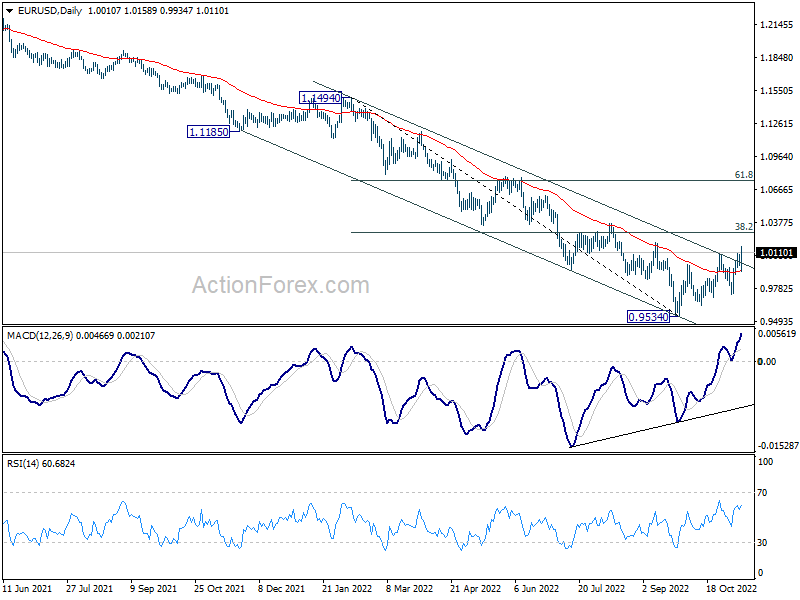Click the current price tag 1.01101
Screen dimensions: 800x600
(x=776, y=253)
